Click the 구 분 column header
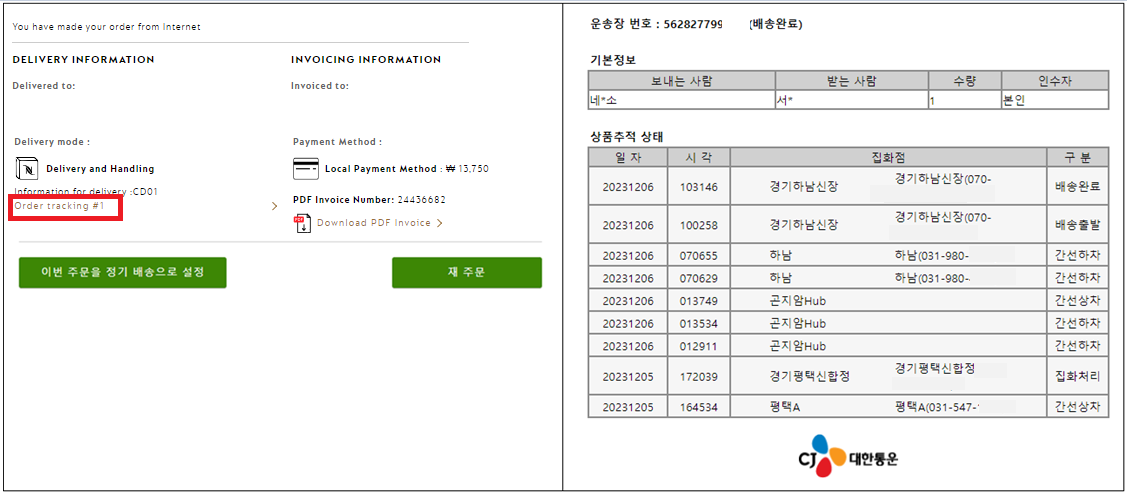 pyautogui.click(x=1077, y=157)
